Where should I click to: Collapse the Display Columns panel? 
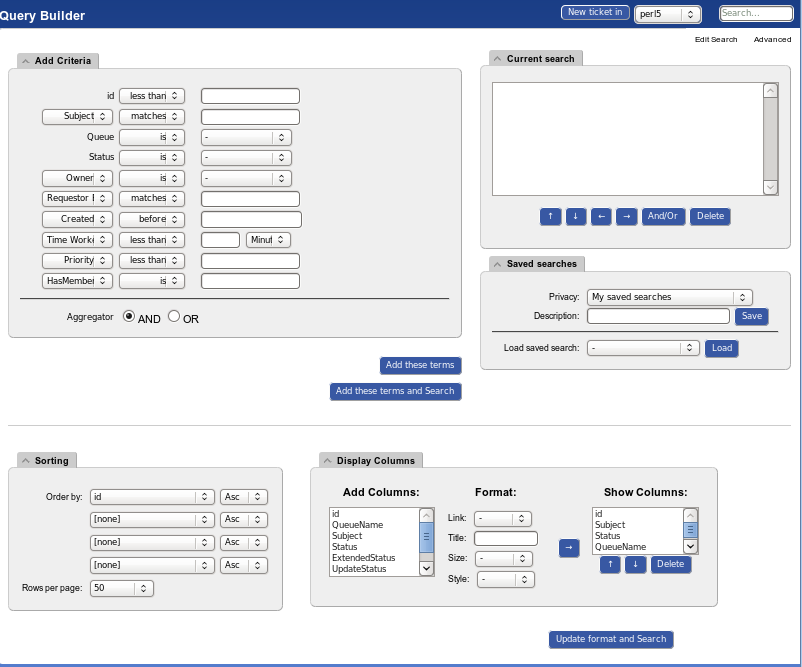pos(327,461)
